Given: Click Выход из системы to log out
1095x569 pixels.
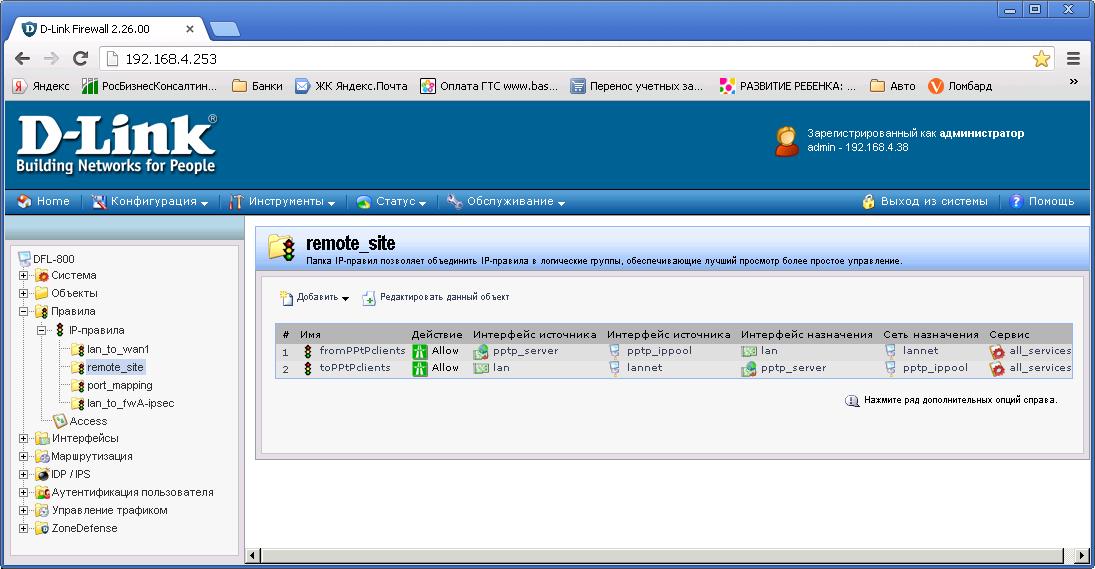Looking at the screenshot, I should 925,201.
